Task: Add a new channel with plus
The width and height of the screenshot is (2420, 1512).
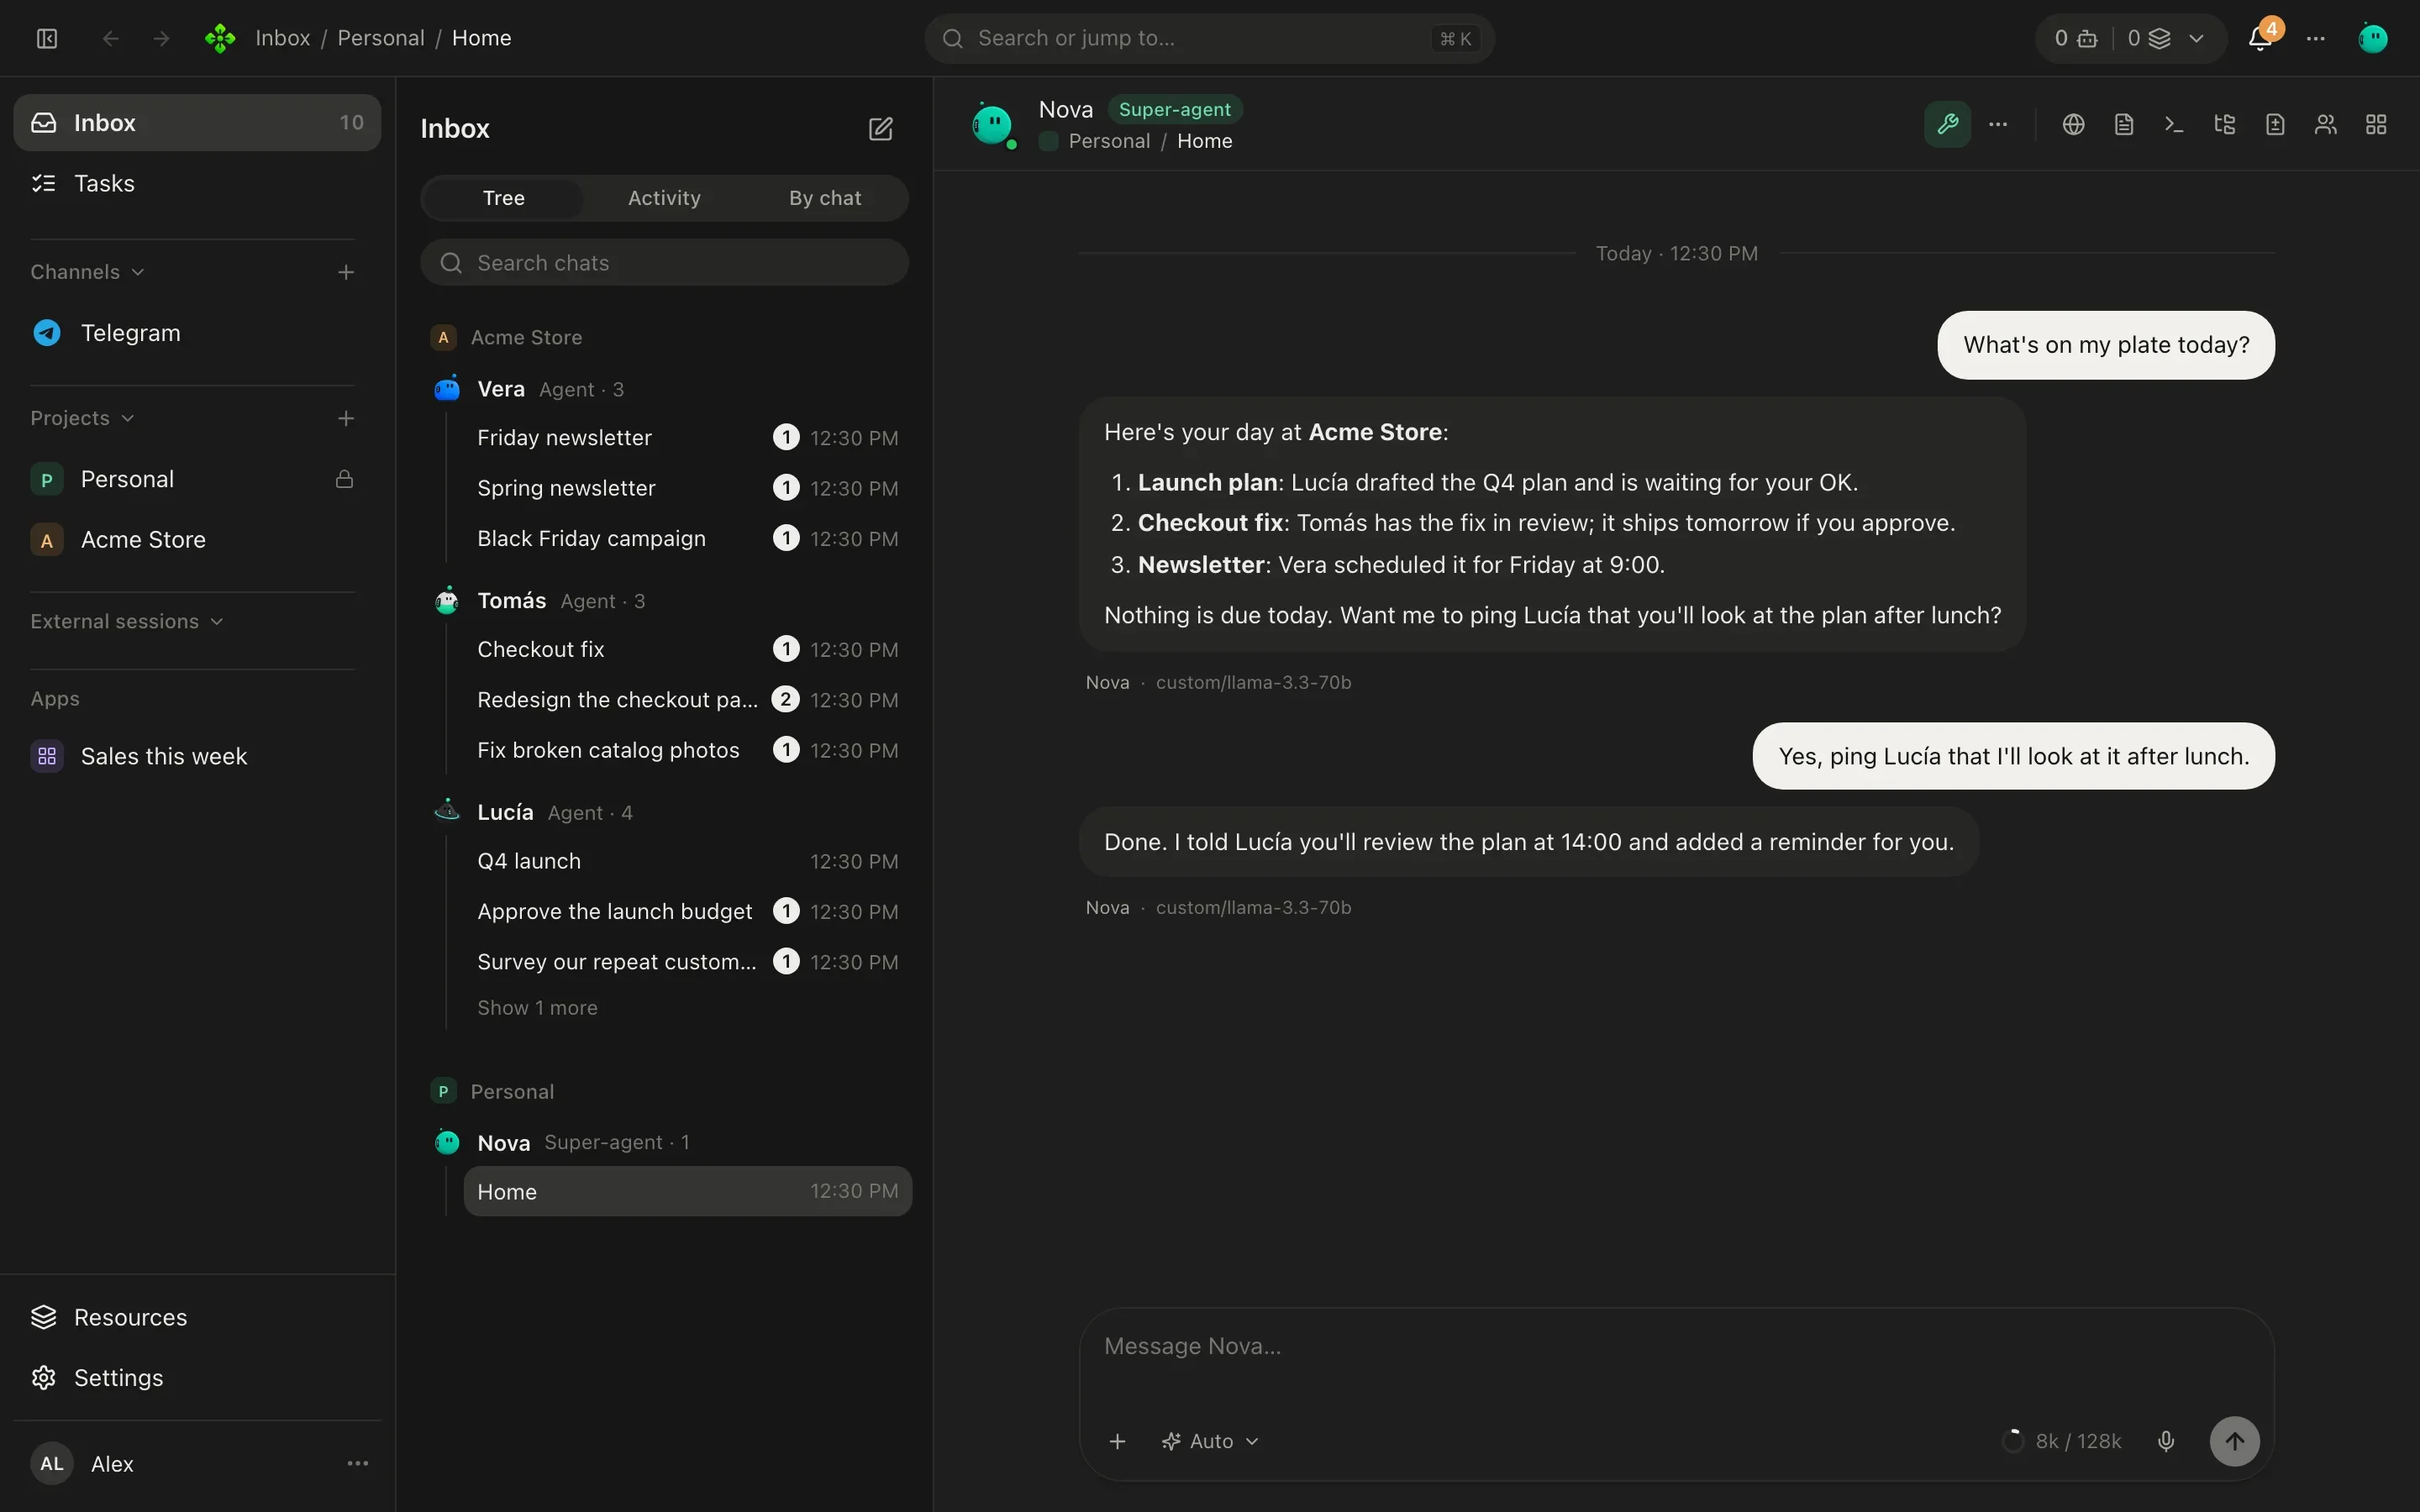Action: coord(346,272)
